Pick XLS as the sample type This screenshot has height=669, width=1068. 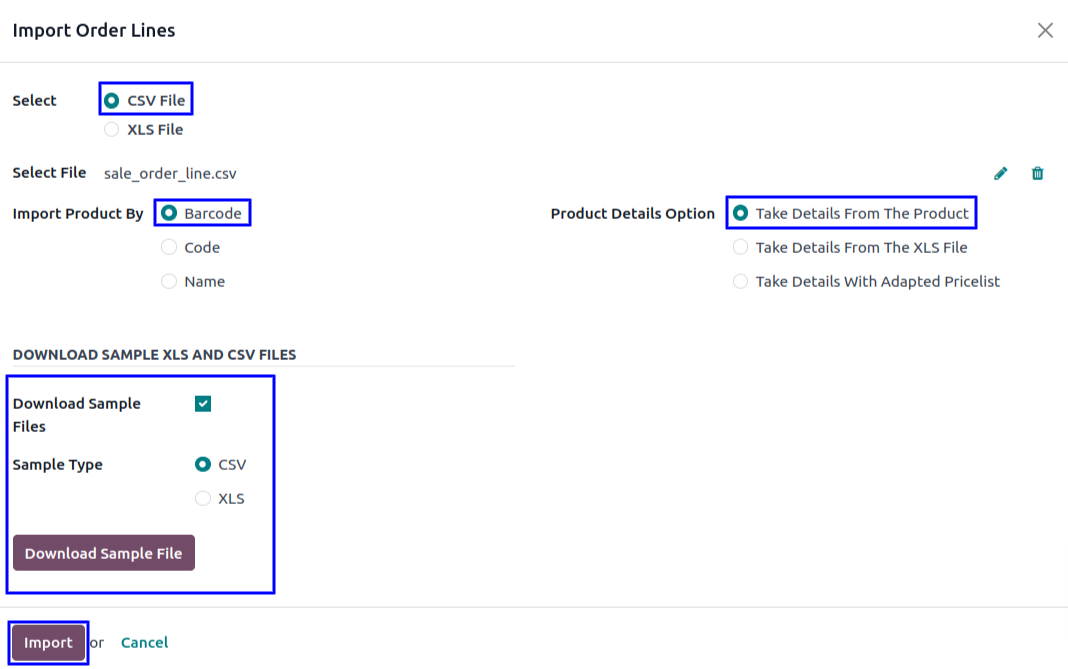(203, 498)
